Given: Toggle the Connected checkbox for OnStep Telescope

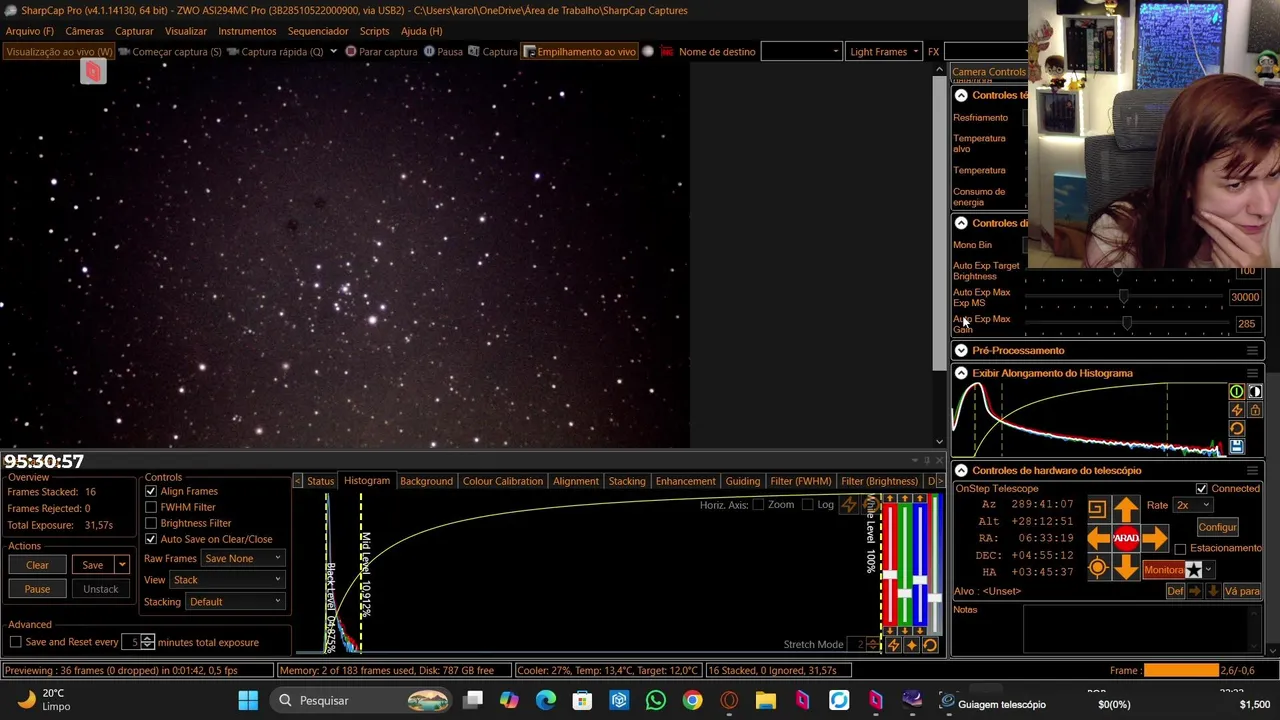Looking at the screenshot, I should (1201, 489).
